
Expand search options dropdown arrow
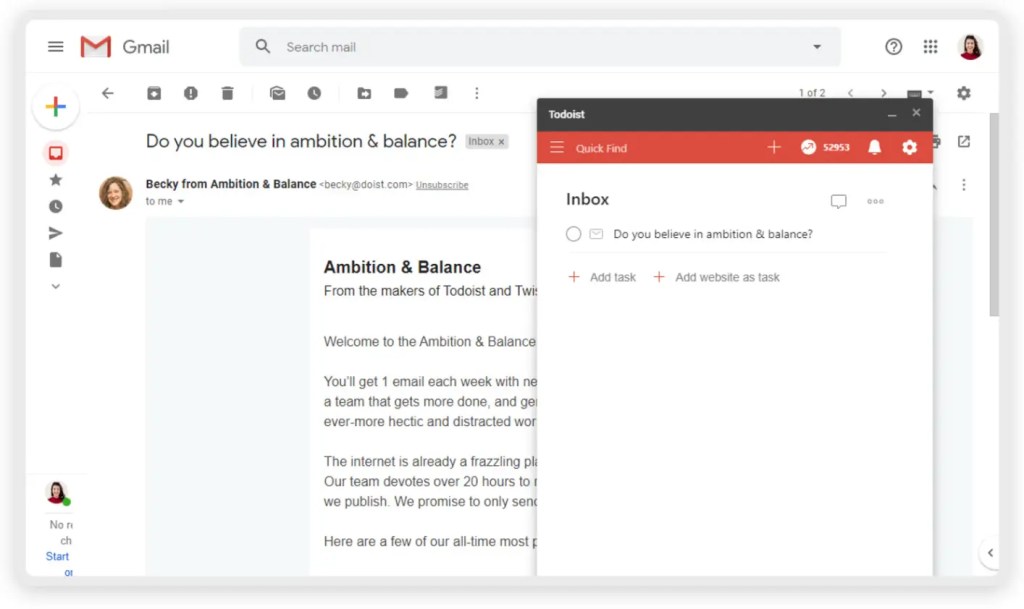[817, 47]
